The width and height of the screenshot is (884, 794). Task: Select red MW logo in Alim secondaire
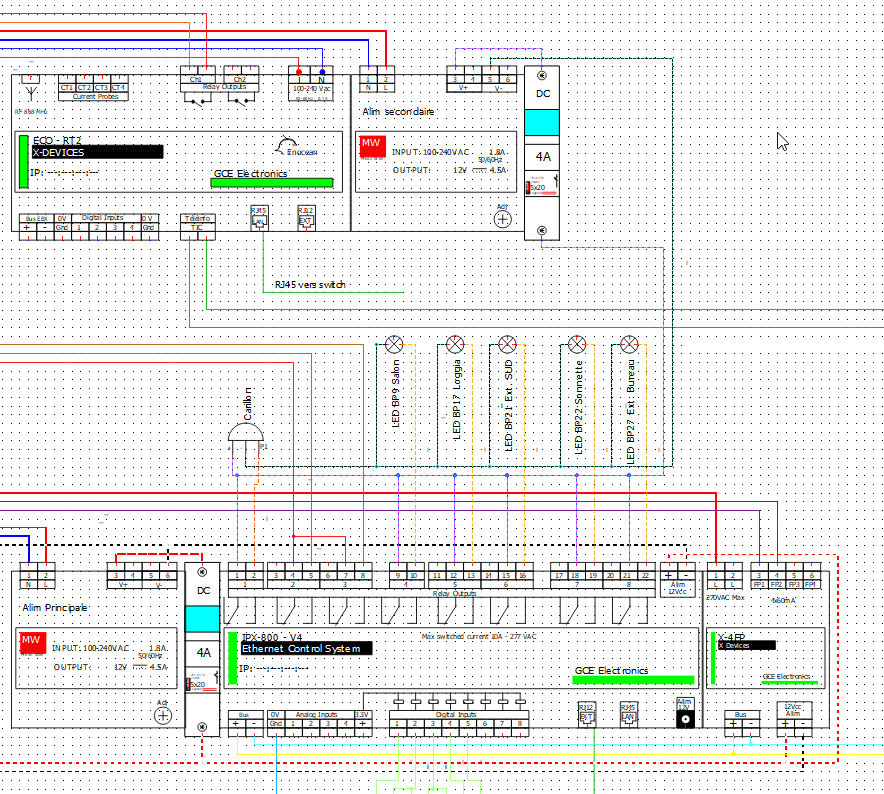[x=371, y=147]
